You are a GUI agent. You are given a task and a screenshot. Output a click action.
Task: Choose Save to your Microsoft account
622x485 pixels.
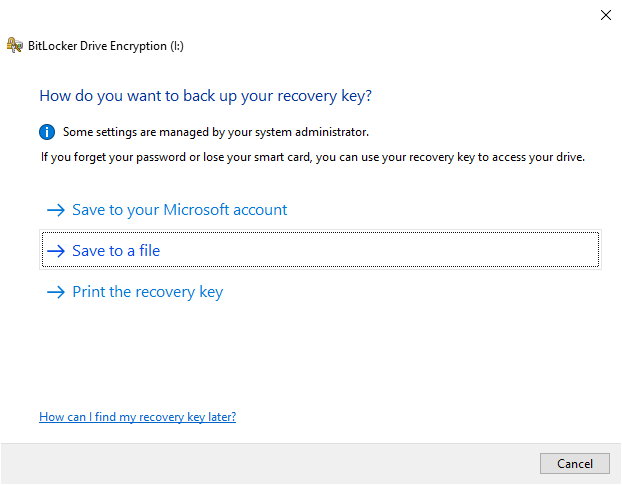click(x=179, y=210)
